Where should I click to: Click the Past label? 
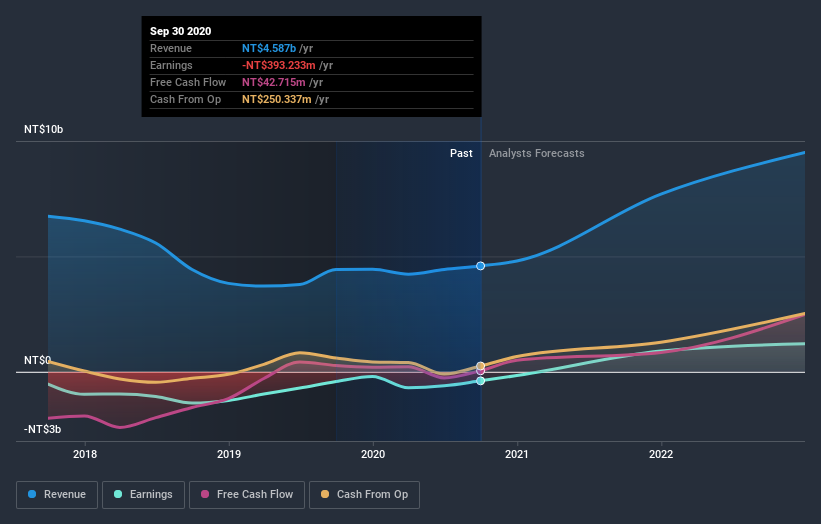coord(461,153)
